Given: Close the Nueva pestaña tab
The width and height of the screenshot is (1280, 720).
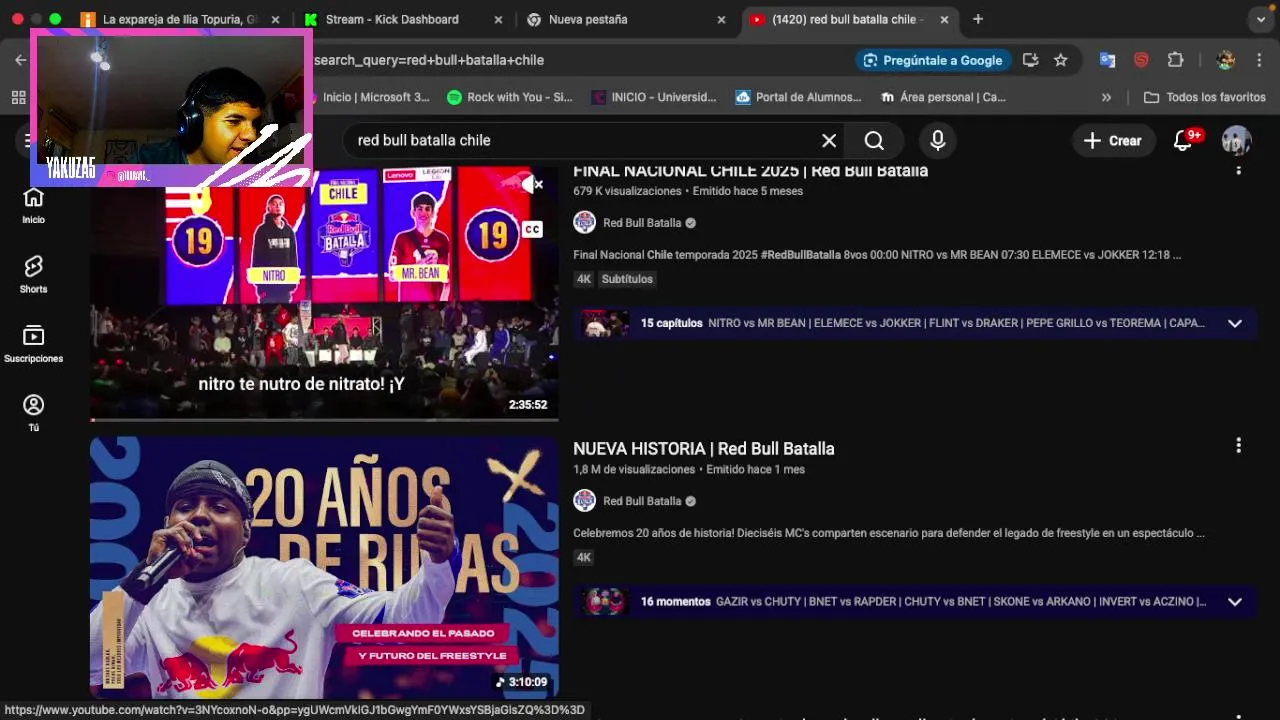Looking at the screenshot, I should [721, 19].
